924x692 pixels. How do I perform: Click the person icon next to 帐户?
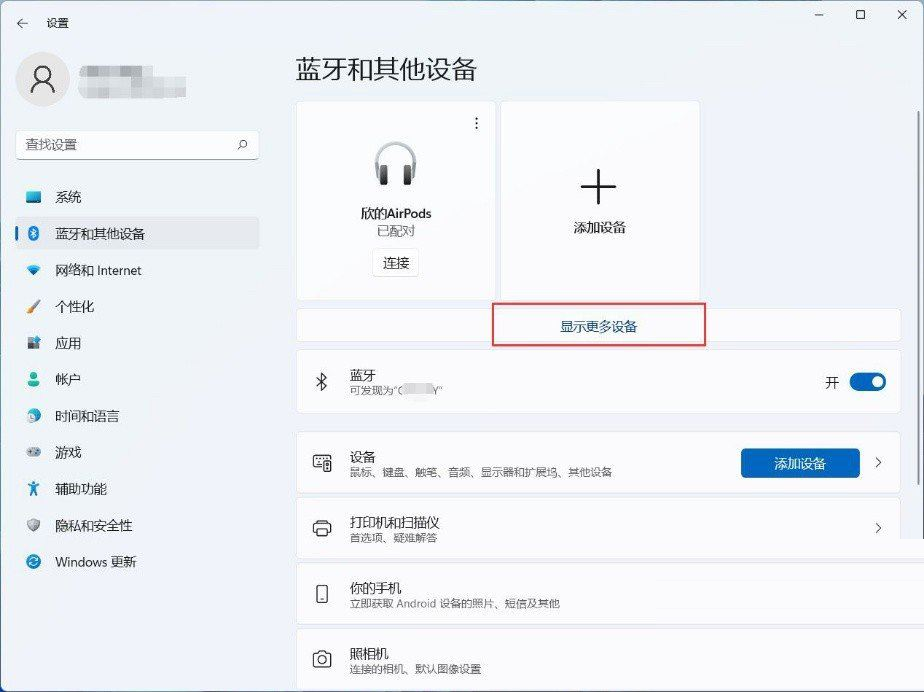tap(34, 379)
